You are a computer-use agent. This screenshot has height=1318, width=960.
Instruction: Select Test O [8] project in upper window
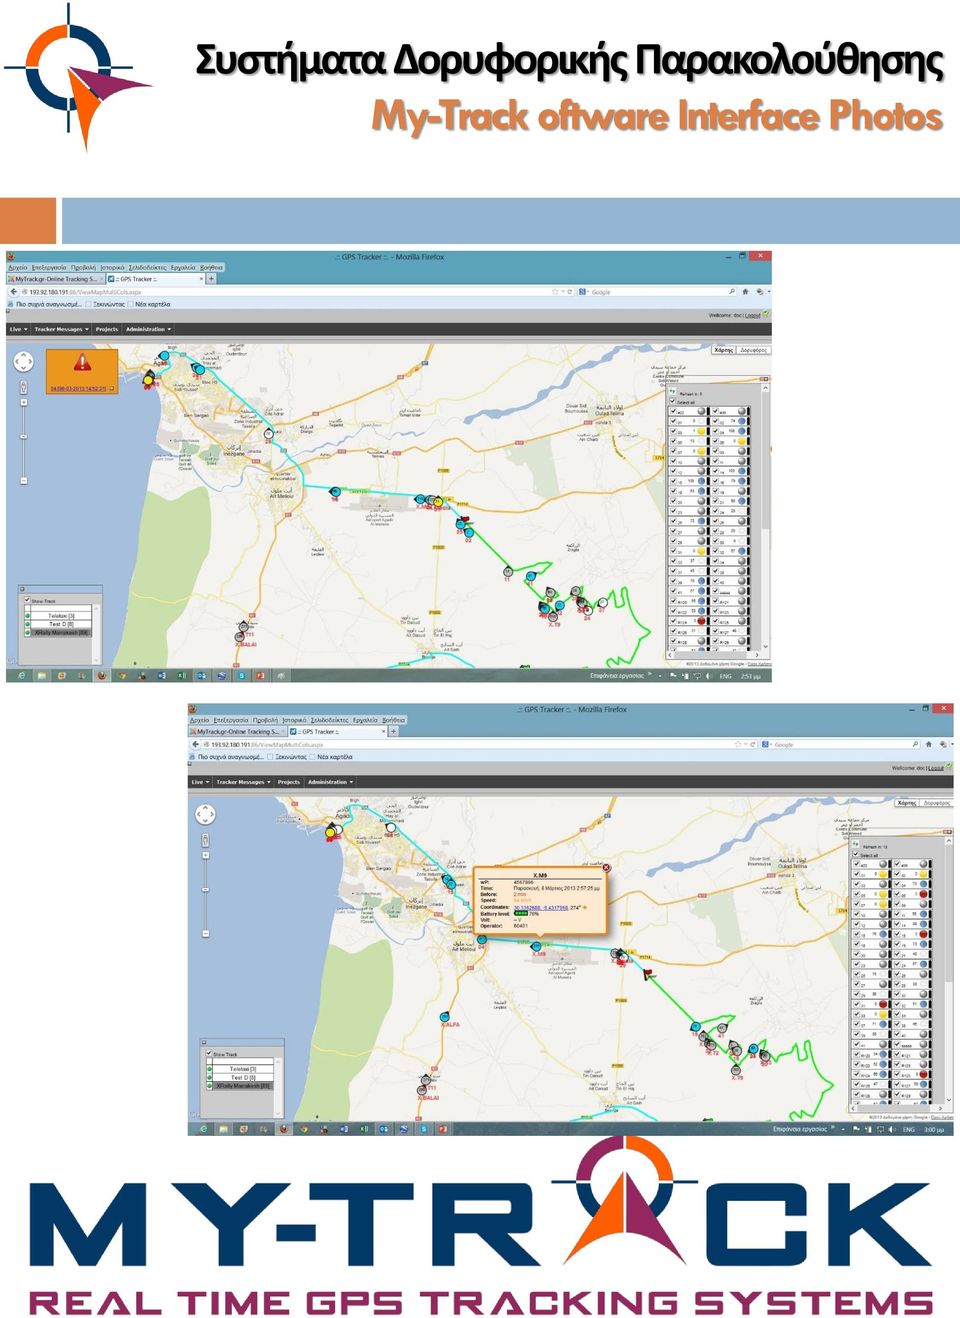click(61, 624)
